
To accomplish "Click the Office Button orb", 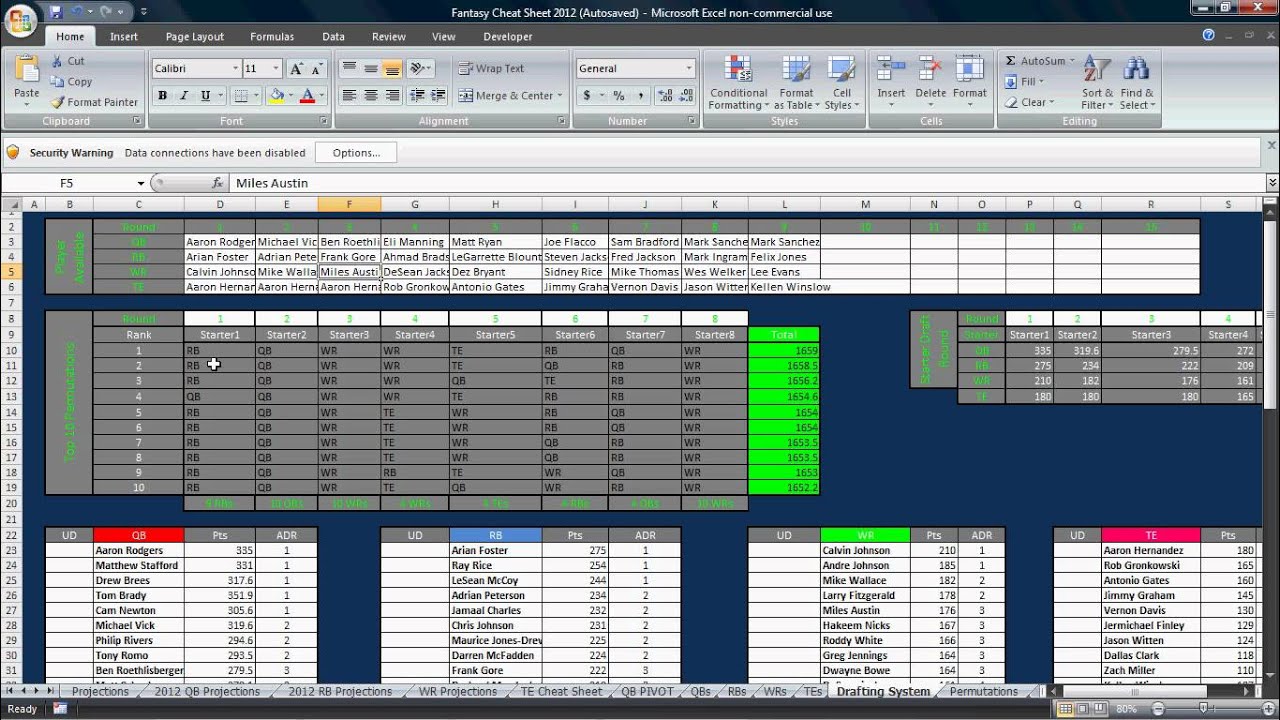I will pyautogui.click(x=20, y=18).
